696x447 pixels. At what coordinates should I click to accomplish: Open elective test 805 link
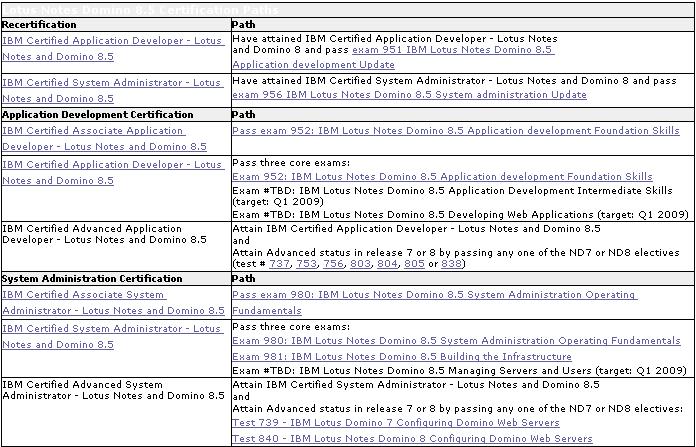[414, 264]
